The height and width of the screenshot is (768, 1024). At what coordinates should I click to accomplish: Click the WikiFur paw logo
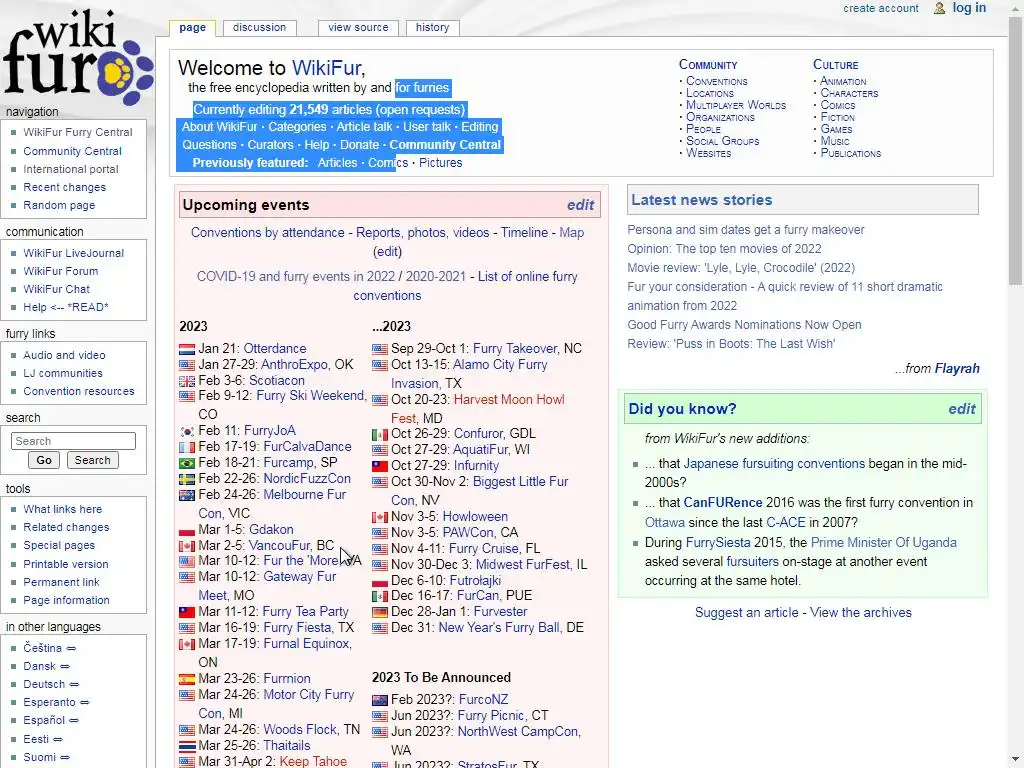pyautogui.click(x=77, y=56)
